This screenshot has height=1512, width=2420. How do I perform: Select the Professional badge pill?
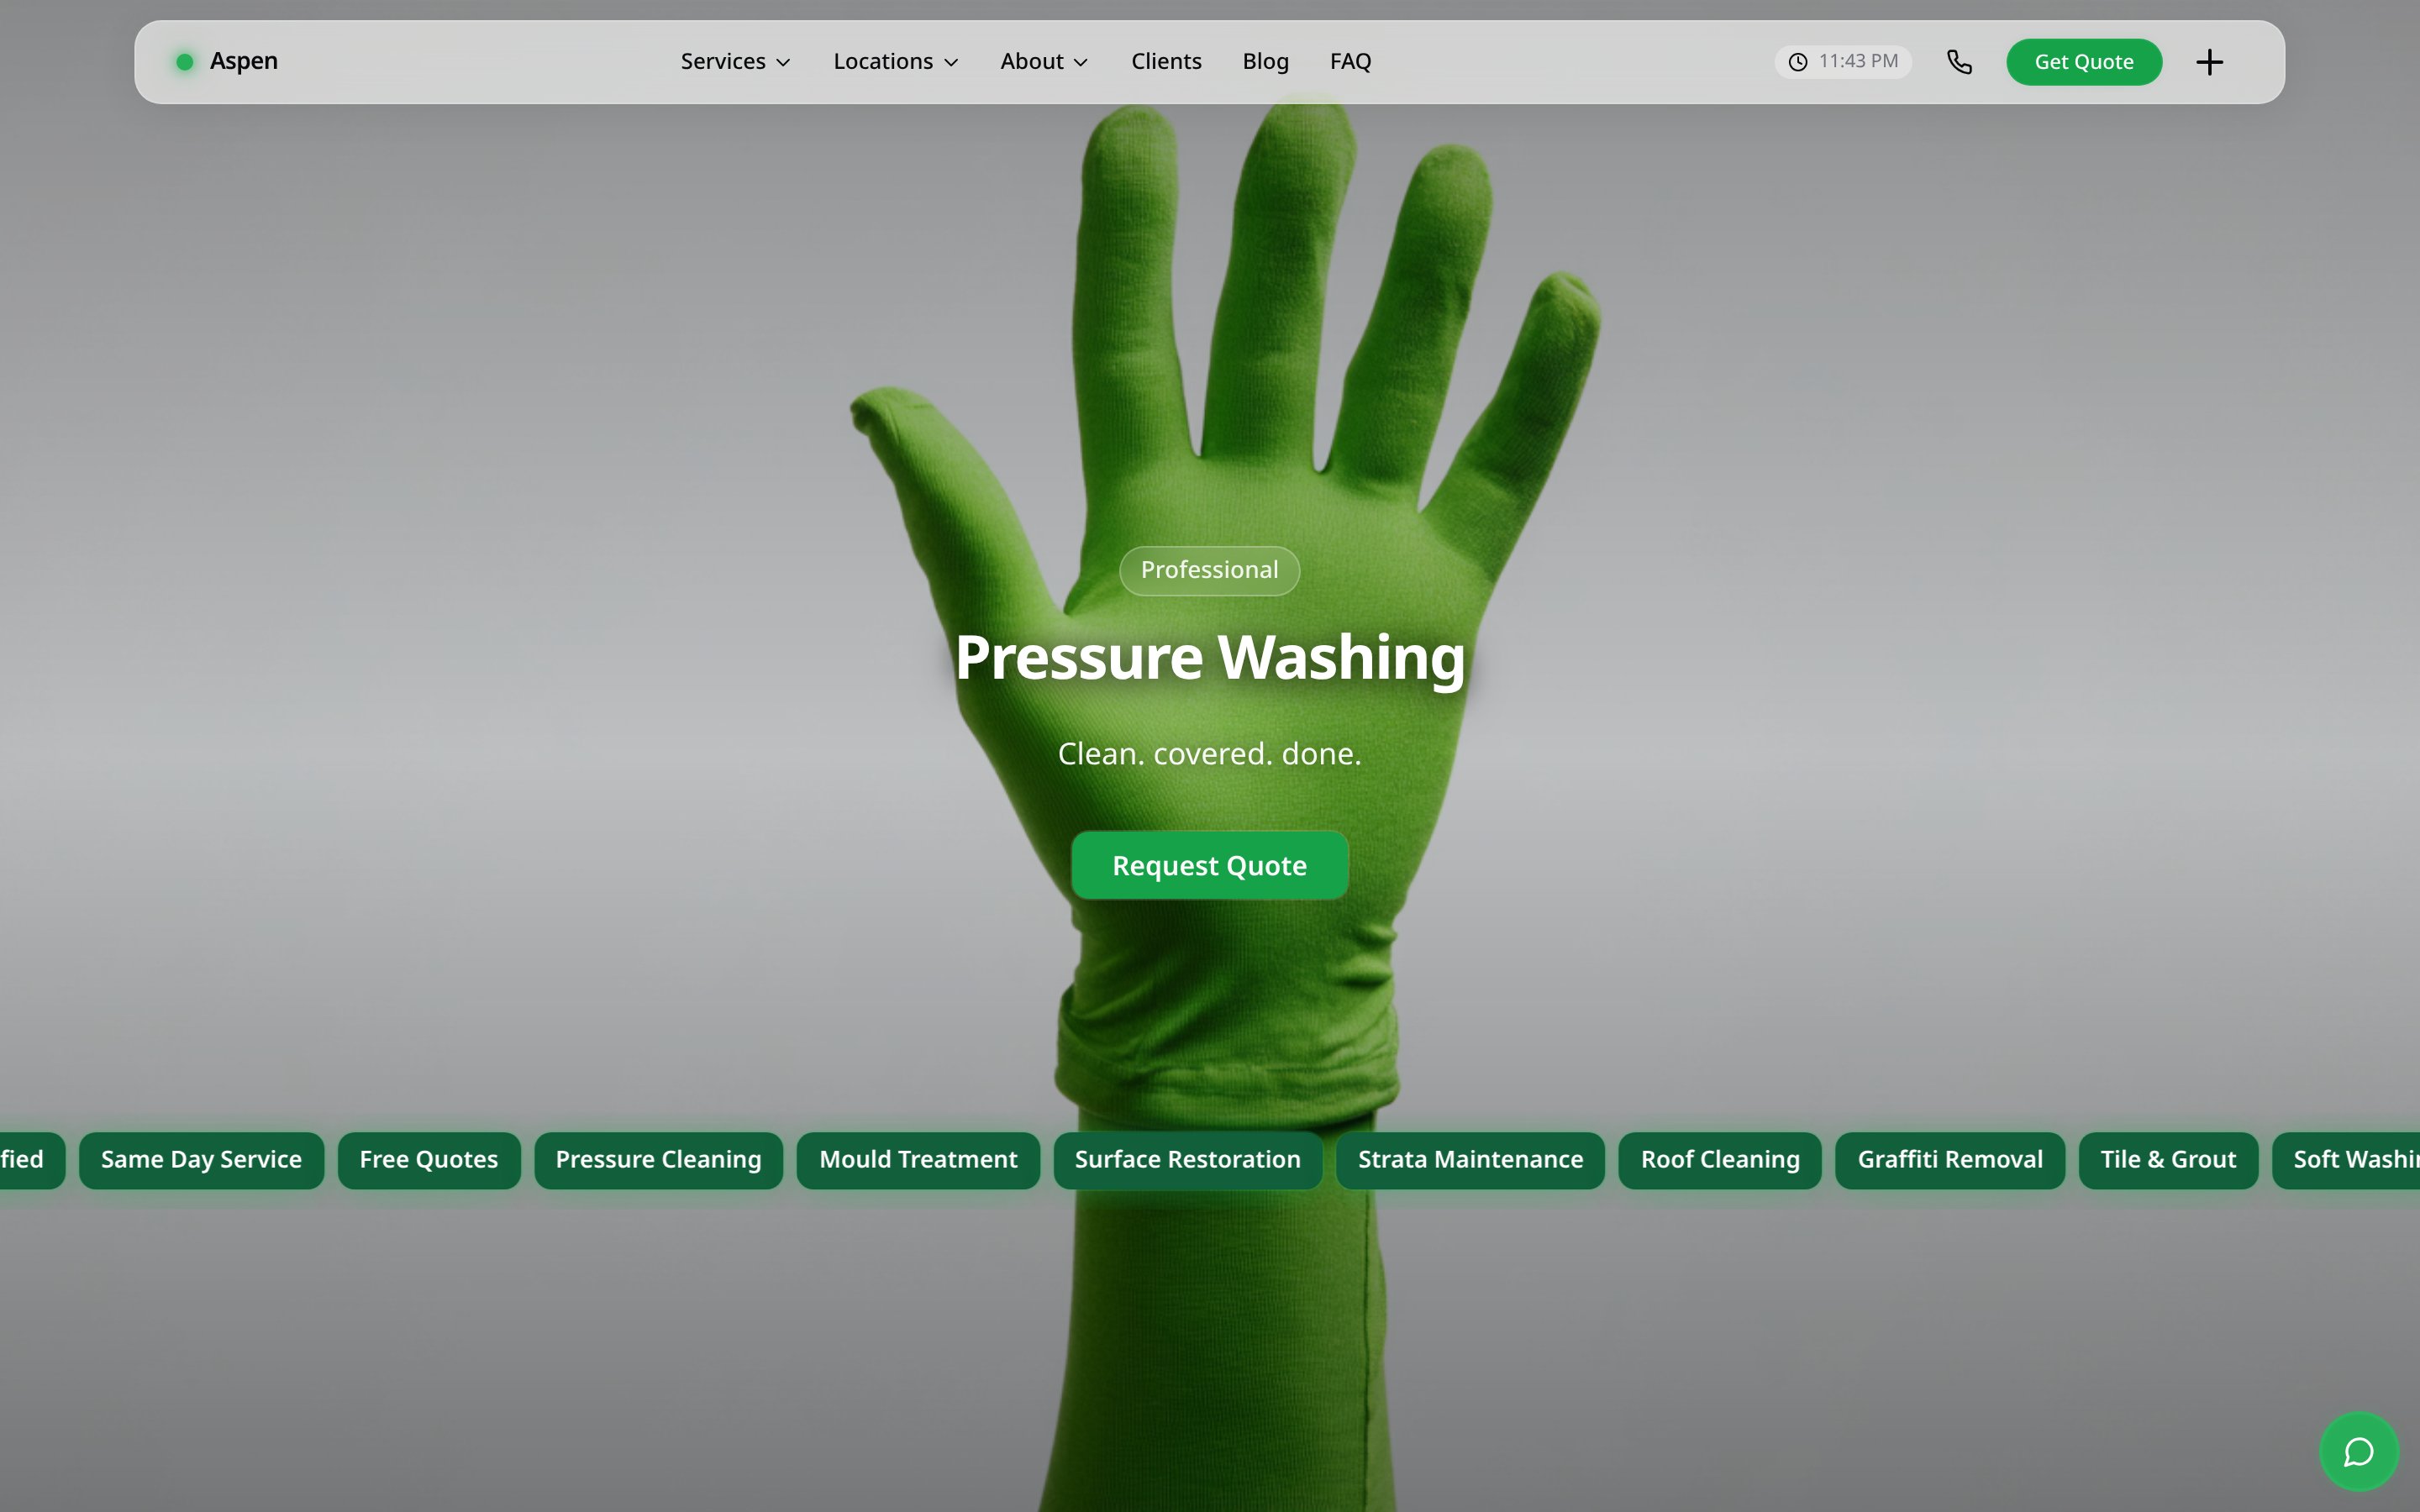[x=1209, y=570]
